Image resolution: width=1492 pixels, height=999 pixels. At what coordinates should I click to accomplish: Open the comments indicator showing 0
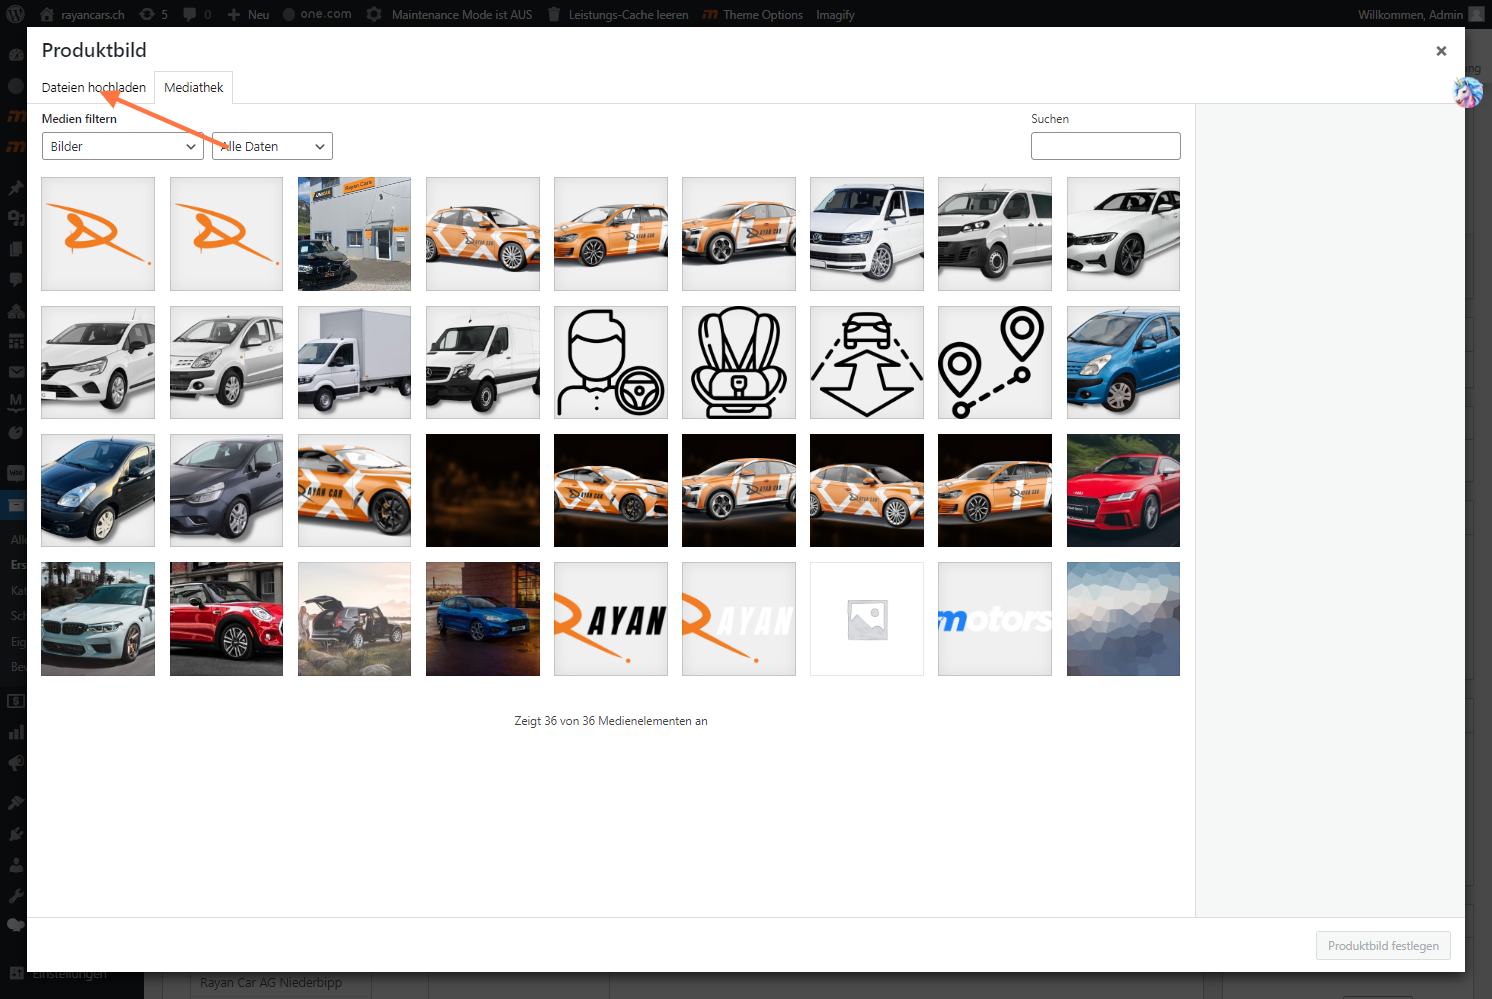(x=197, y=14)
